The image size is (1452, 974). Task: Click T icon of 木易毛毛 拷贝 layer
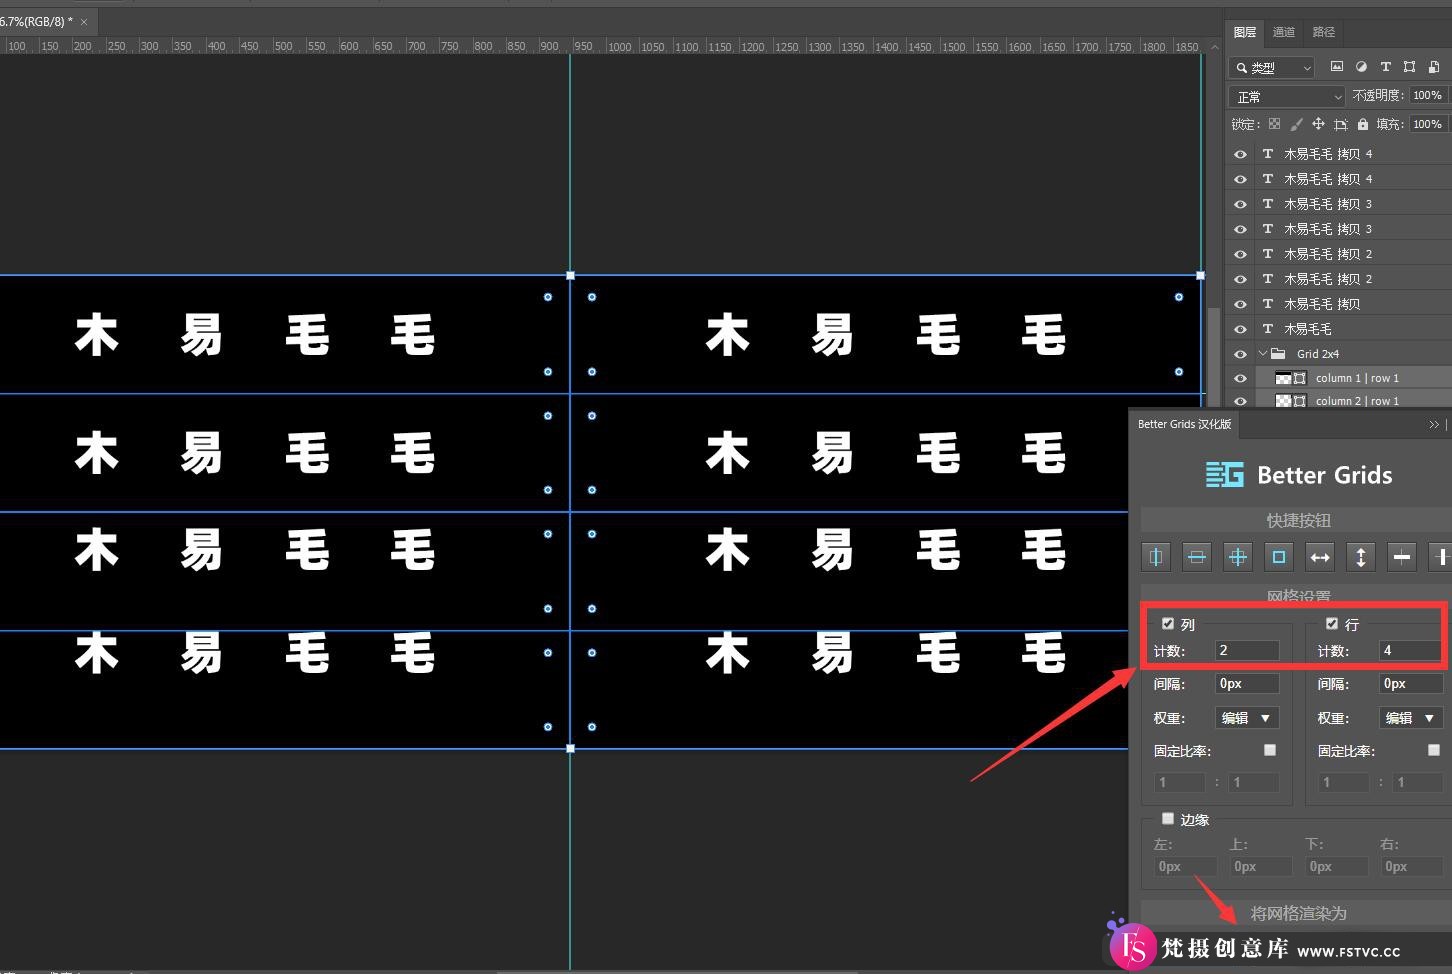point(1268,303)
